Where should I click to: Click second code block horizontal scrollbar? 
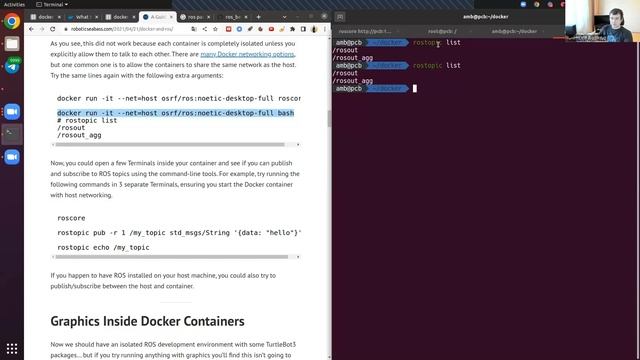(x=171, y=257)
